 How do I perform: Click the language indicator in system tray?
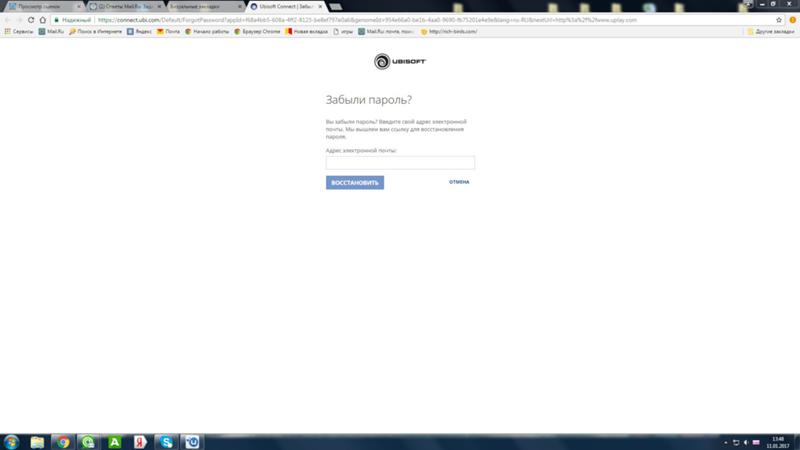tap(756, 442)
